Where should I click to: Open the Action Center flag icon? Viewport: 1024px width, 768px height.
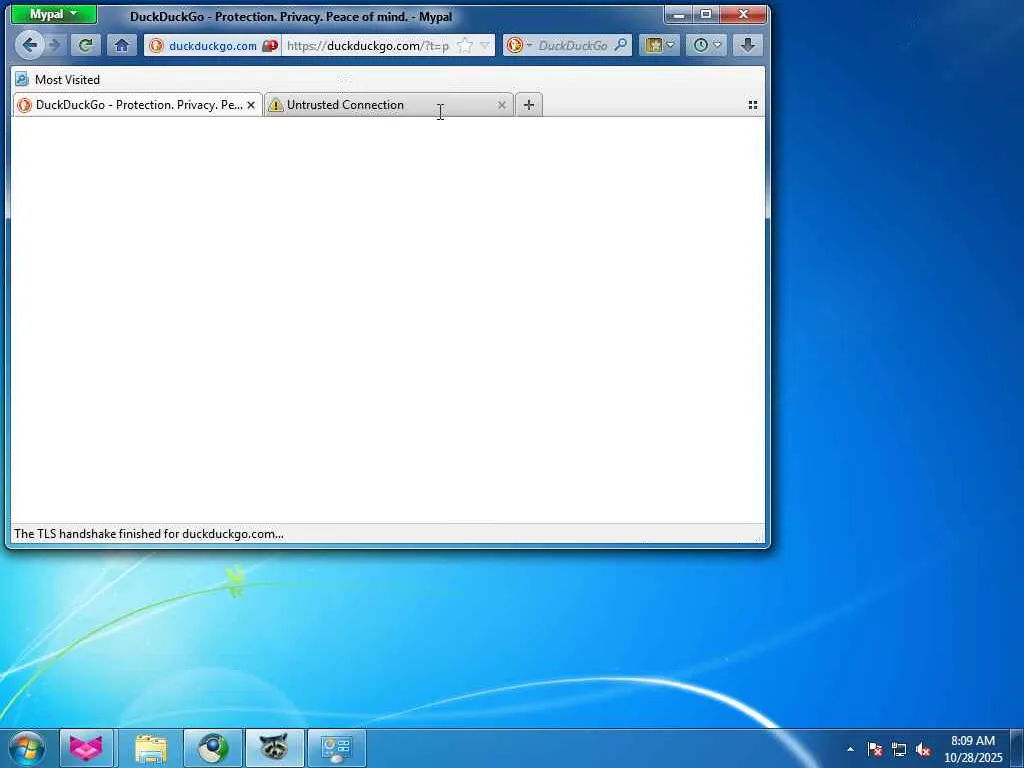point(875,749)
